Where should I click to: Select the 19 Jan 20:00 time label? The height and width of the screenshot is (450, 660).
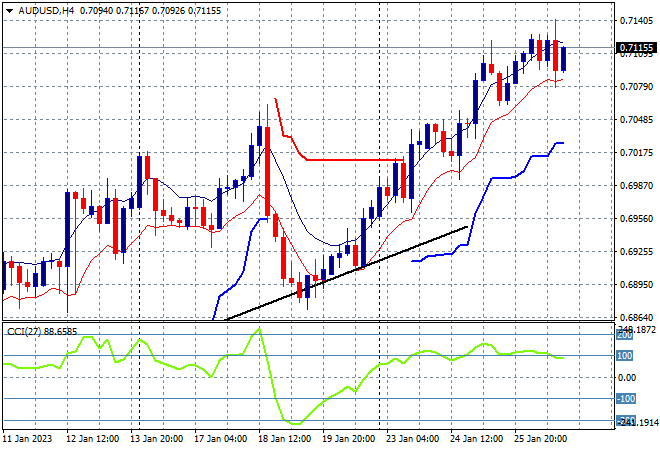point(349,439)
